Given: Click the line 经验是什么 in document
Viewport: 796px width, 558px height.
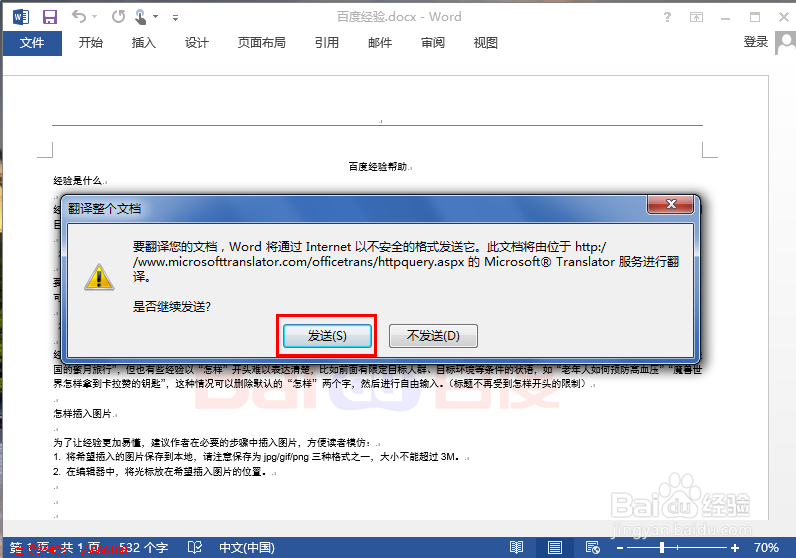Looking at the screenshot, I should click(78, 180).
